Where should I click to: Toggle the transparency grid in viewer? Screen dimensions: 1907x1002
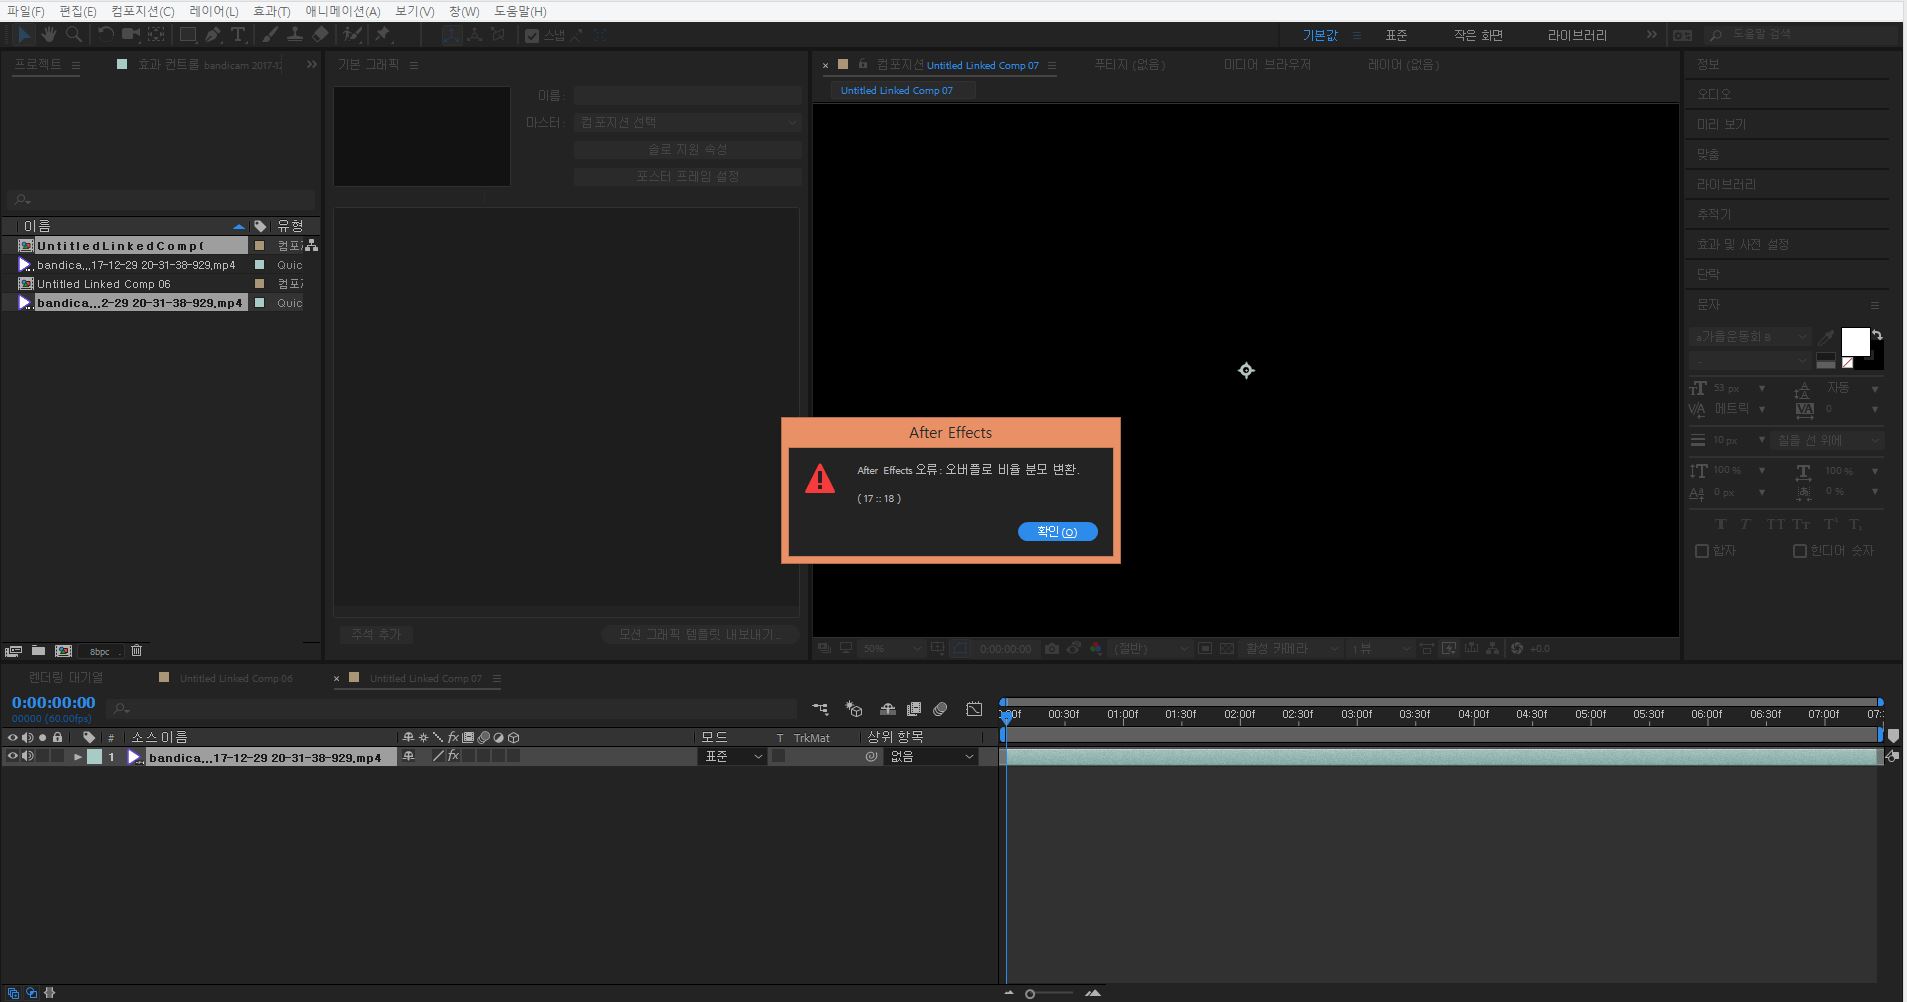(1227, 649)
